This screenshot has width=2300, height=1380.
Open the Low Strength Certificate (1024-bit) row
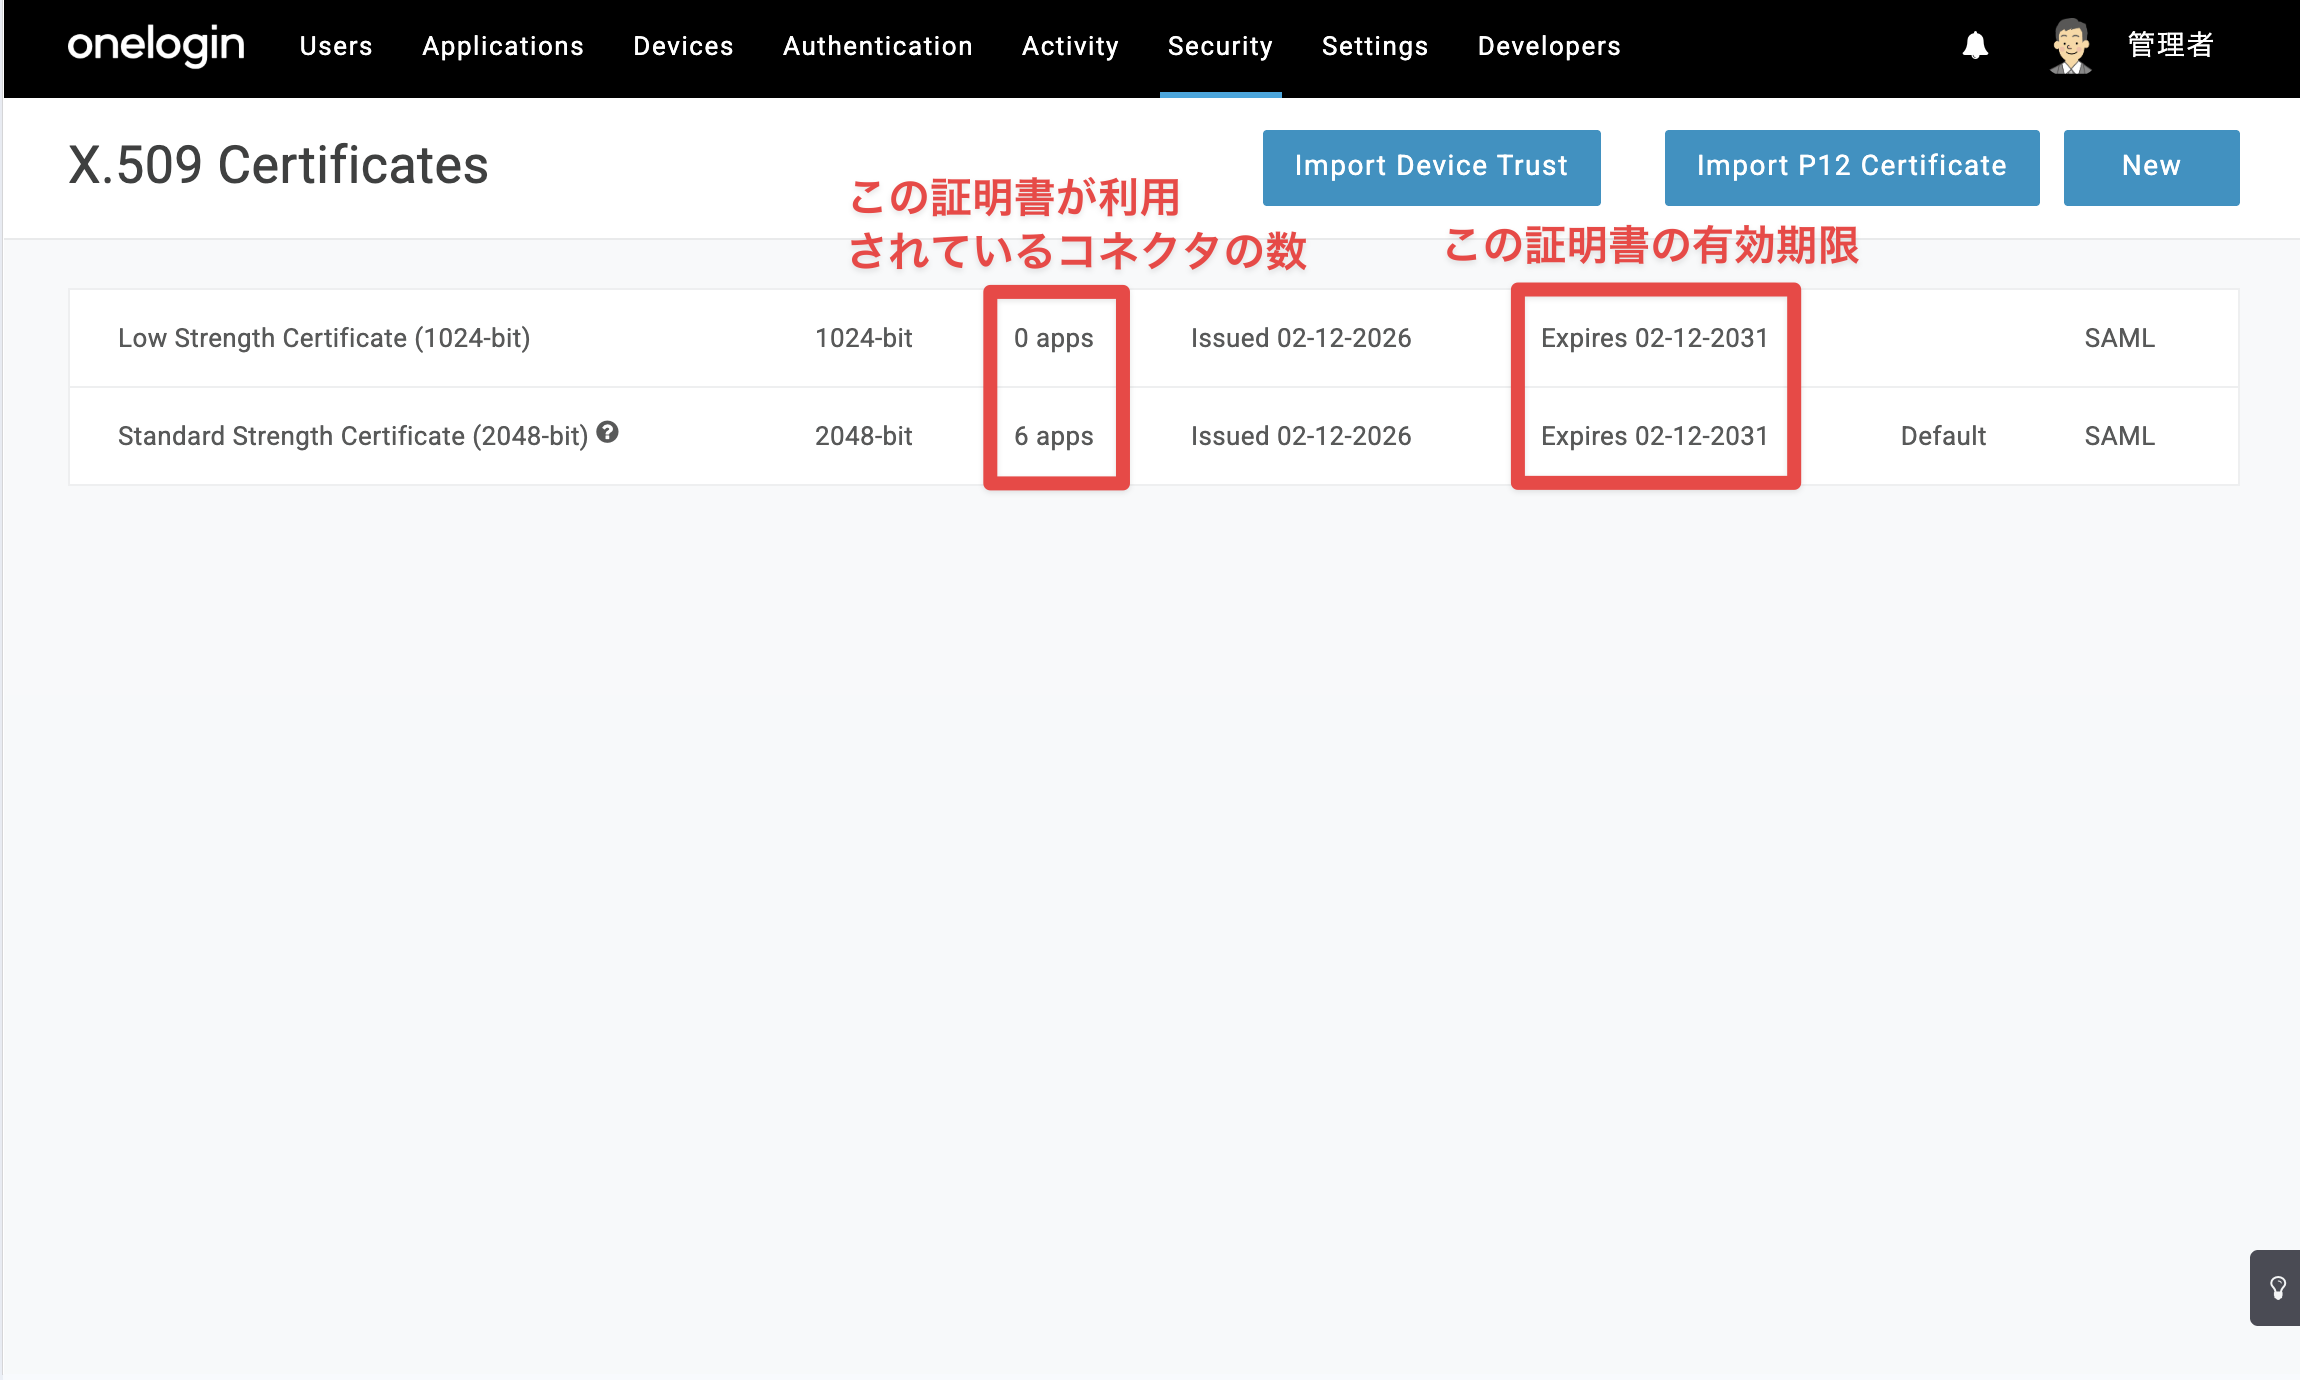pos(1154,338)
